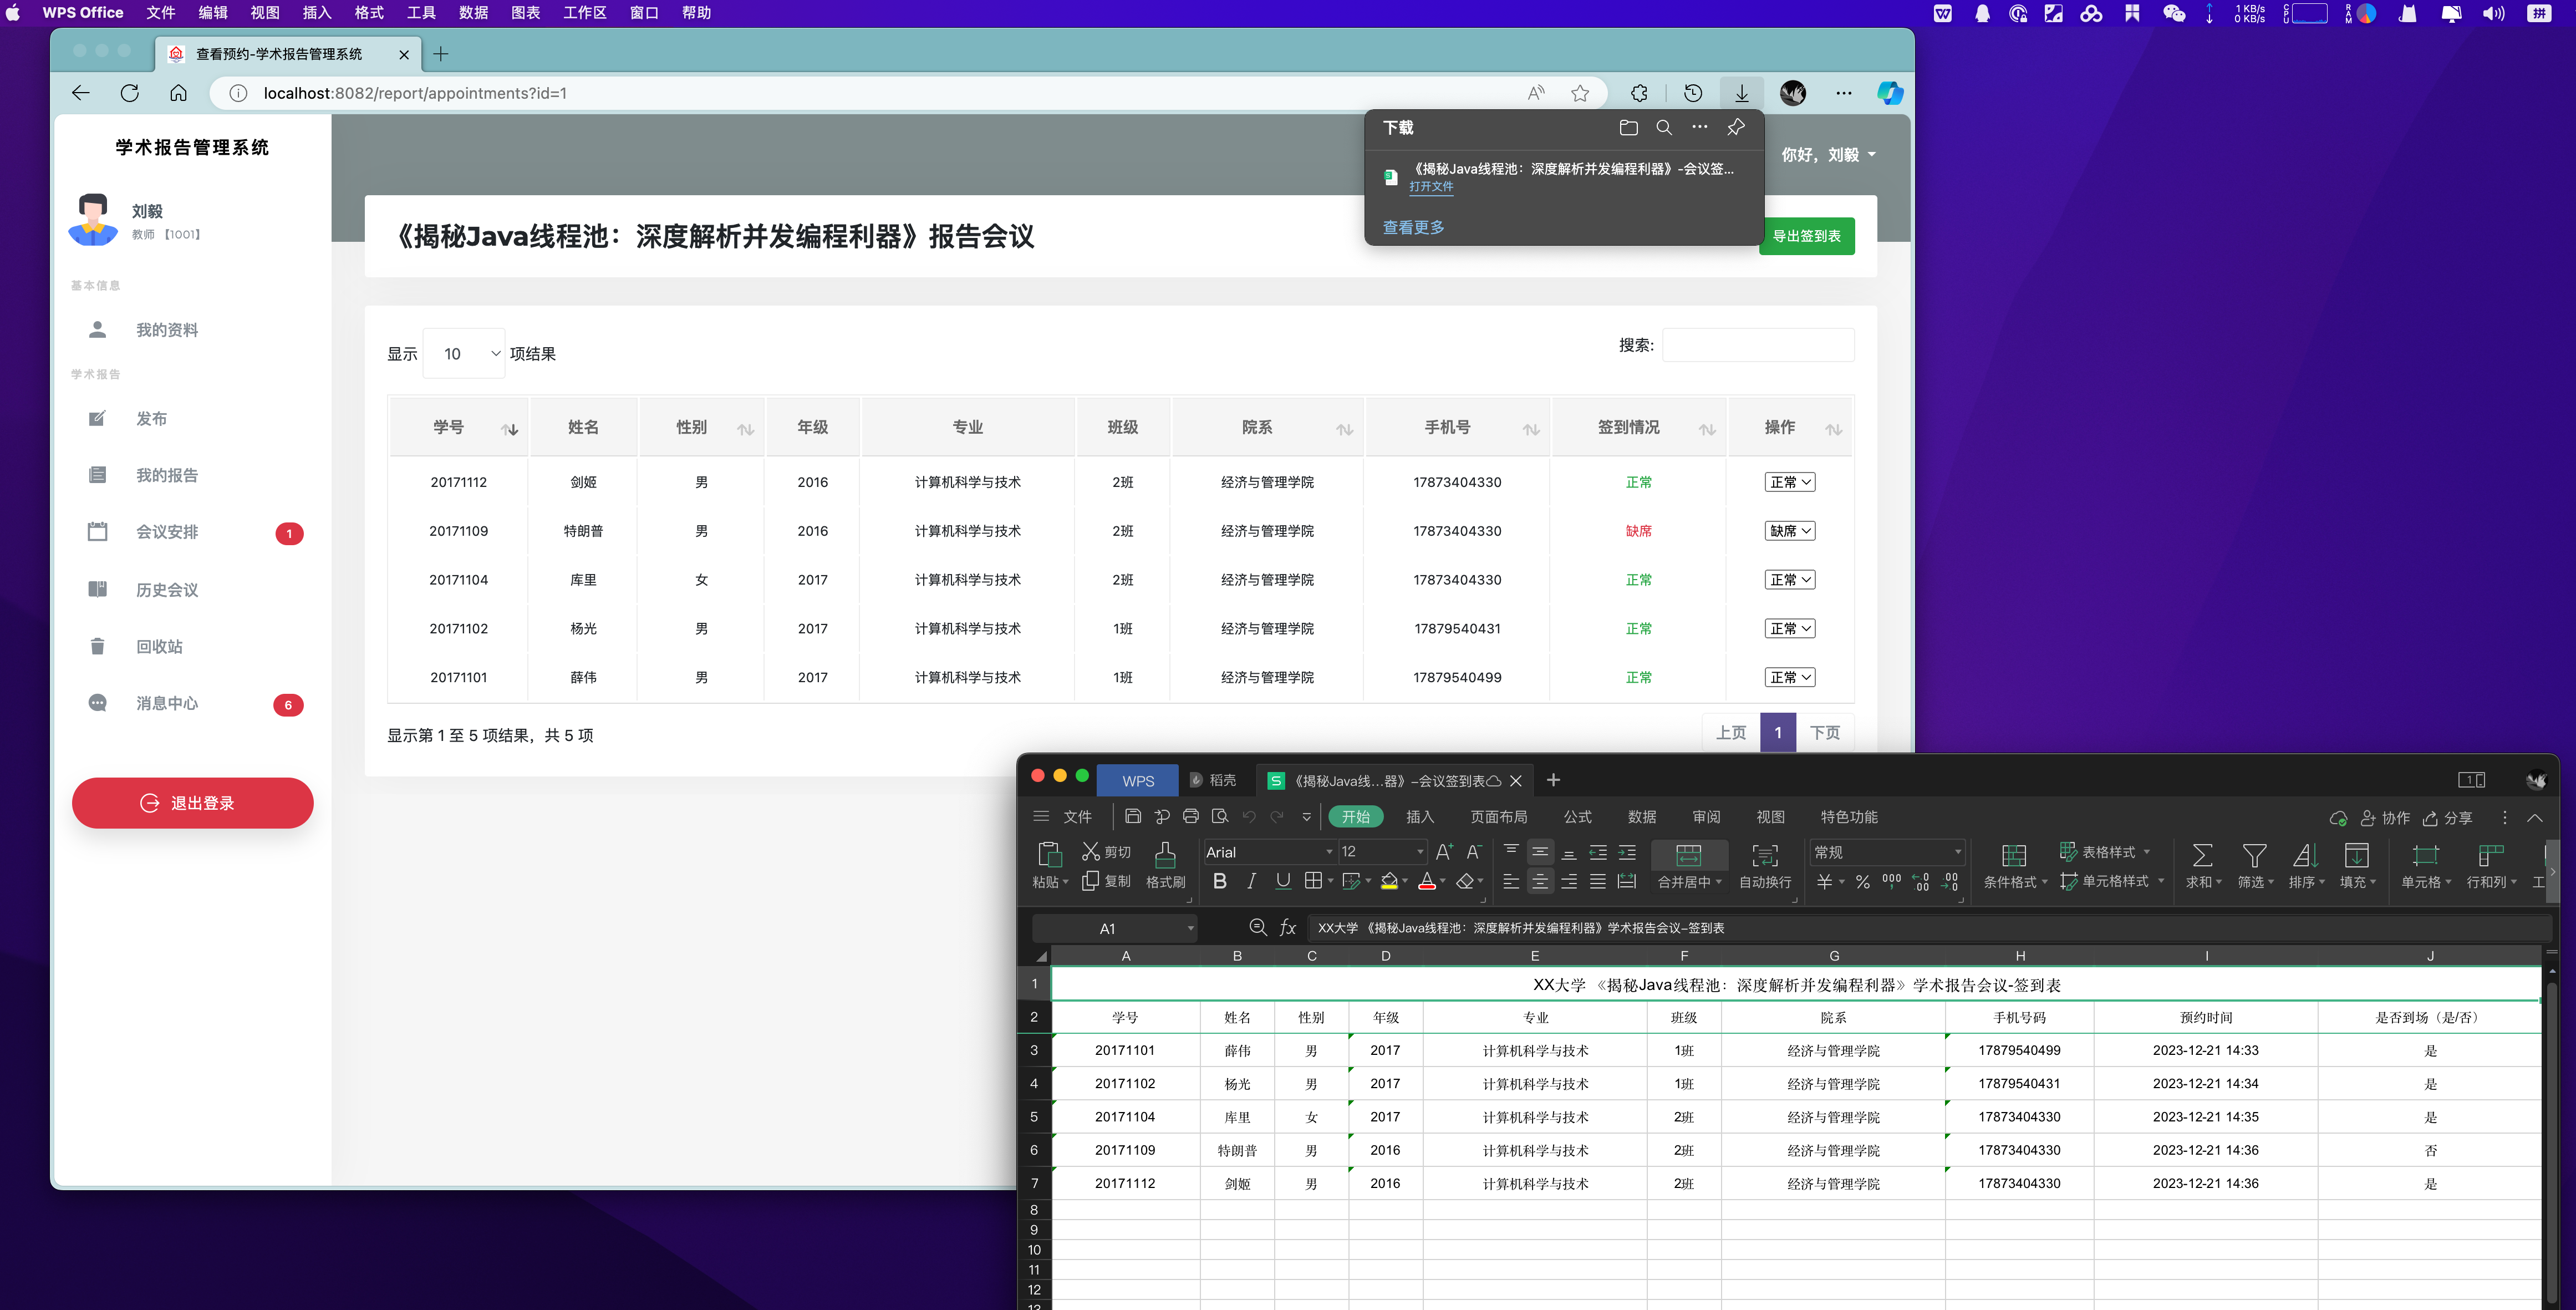Click the filter (筛选) funnel icon
The image size is (2576, 1310).
[2254, 855]
